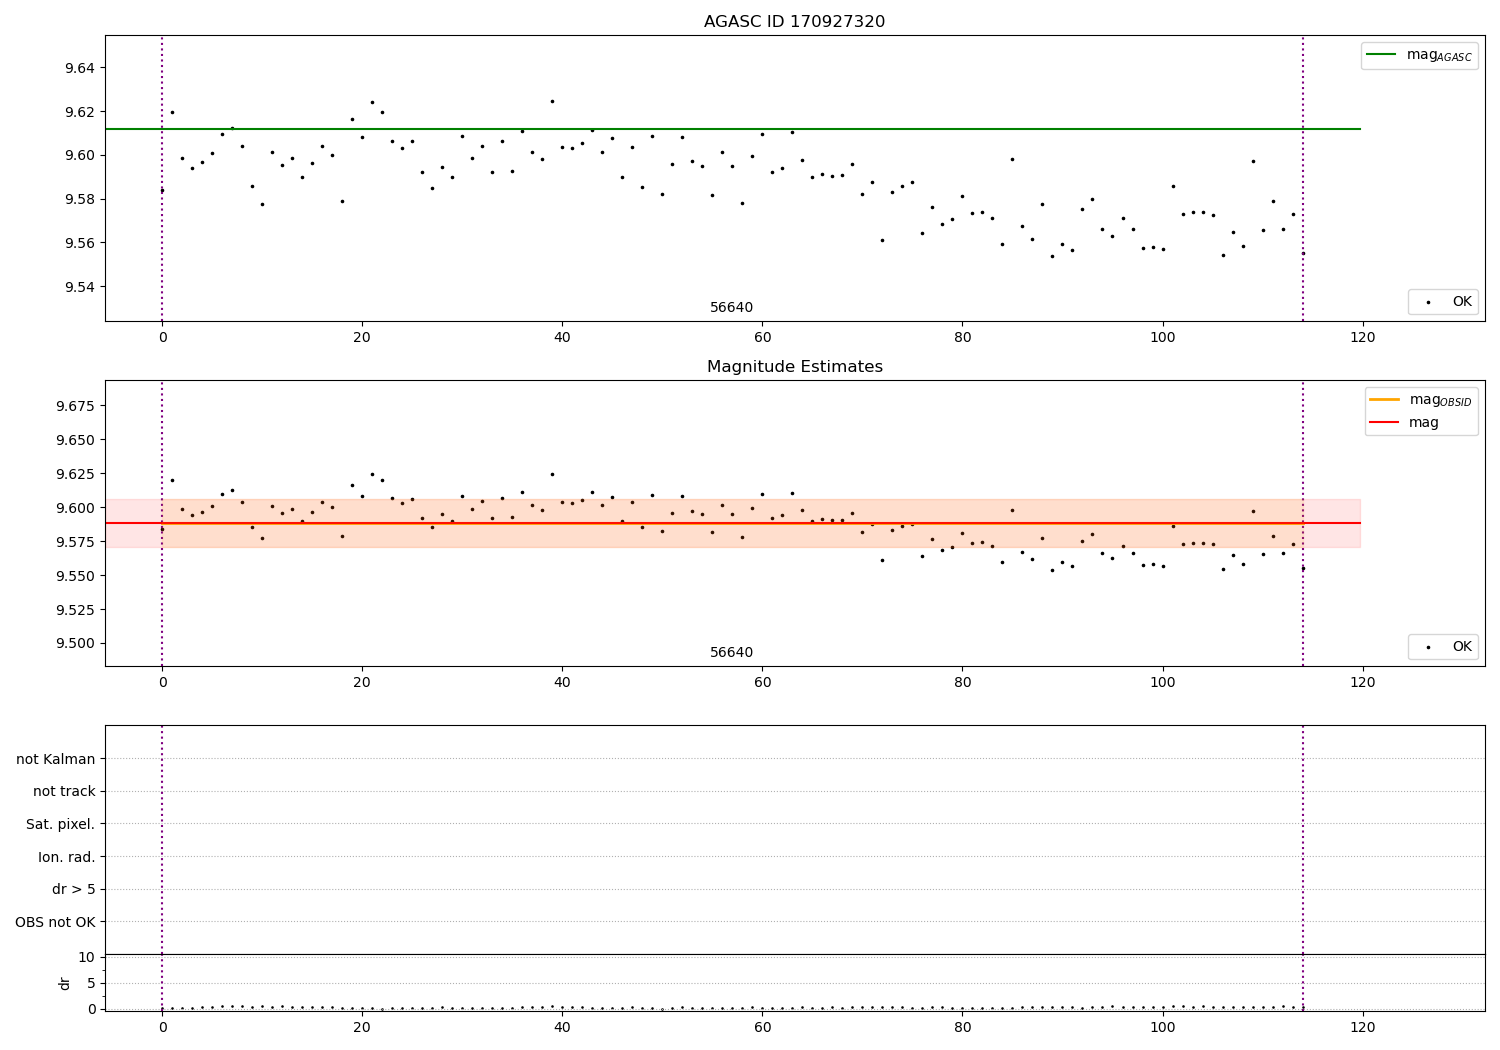
Task: Click the 'Ion. rad.' axis label
Action: coord(67,857)
